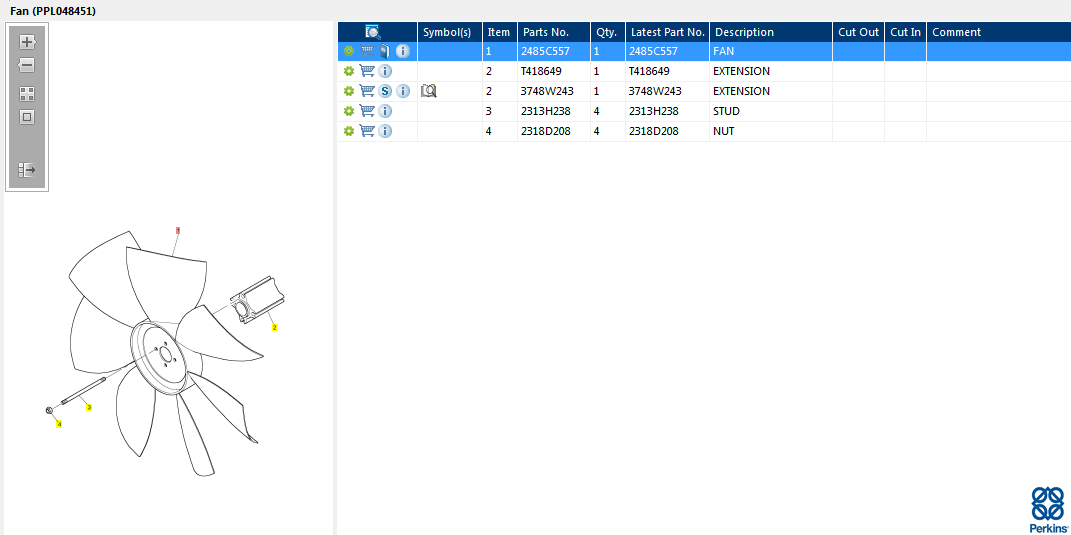
Task: Open the book icon in FAN row
Action: coord(386,51)
